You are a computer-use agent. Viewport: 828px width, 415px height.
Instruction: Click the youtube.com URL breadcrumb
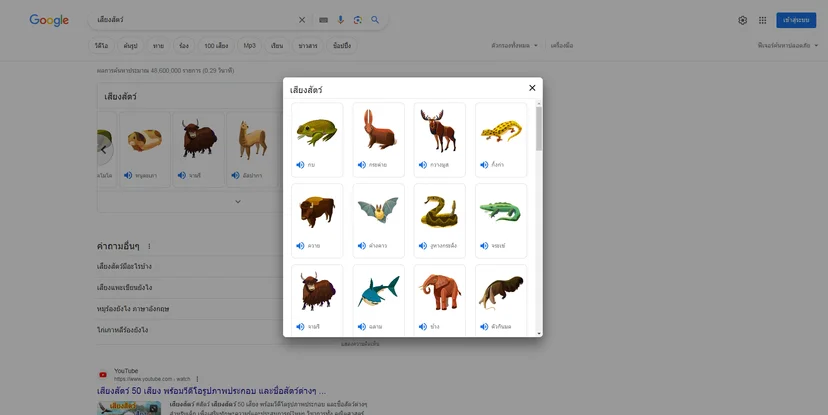152,379
